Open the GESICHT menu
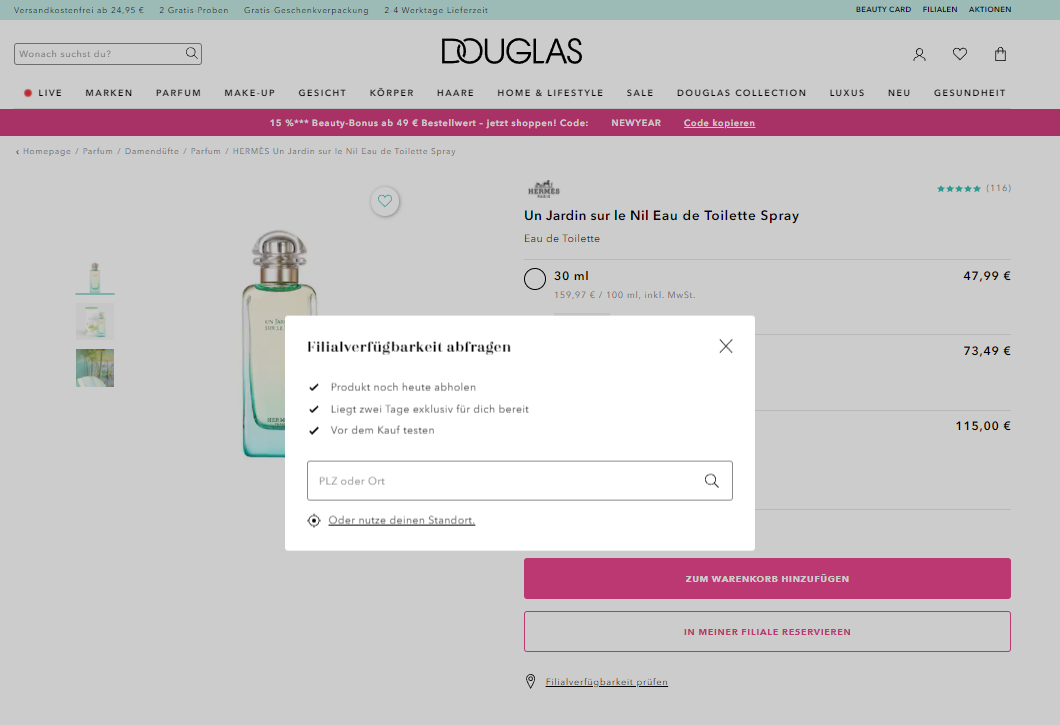This screenshot has width=1060, height=725. [x=322, y=93]
